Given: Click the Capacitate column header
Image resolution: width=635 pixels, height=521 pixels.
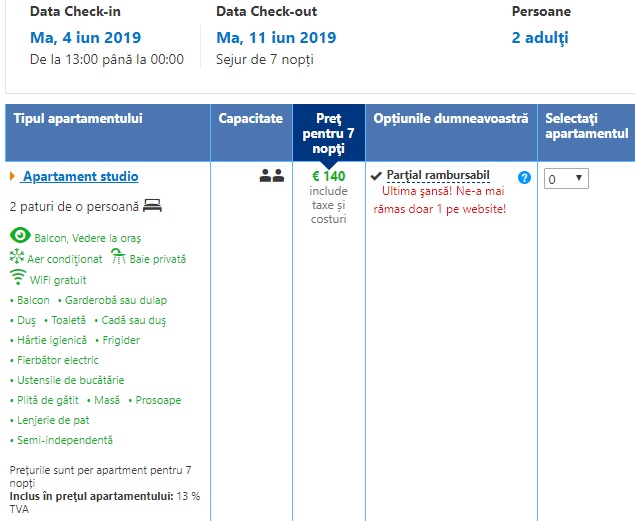Looking at the screenshot, I should pos(252,118).
